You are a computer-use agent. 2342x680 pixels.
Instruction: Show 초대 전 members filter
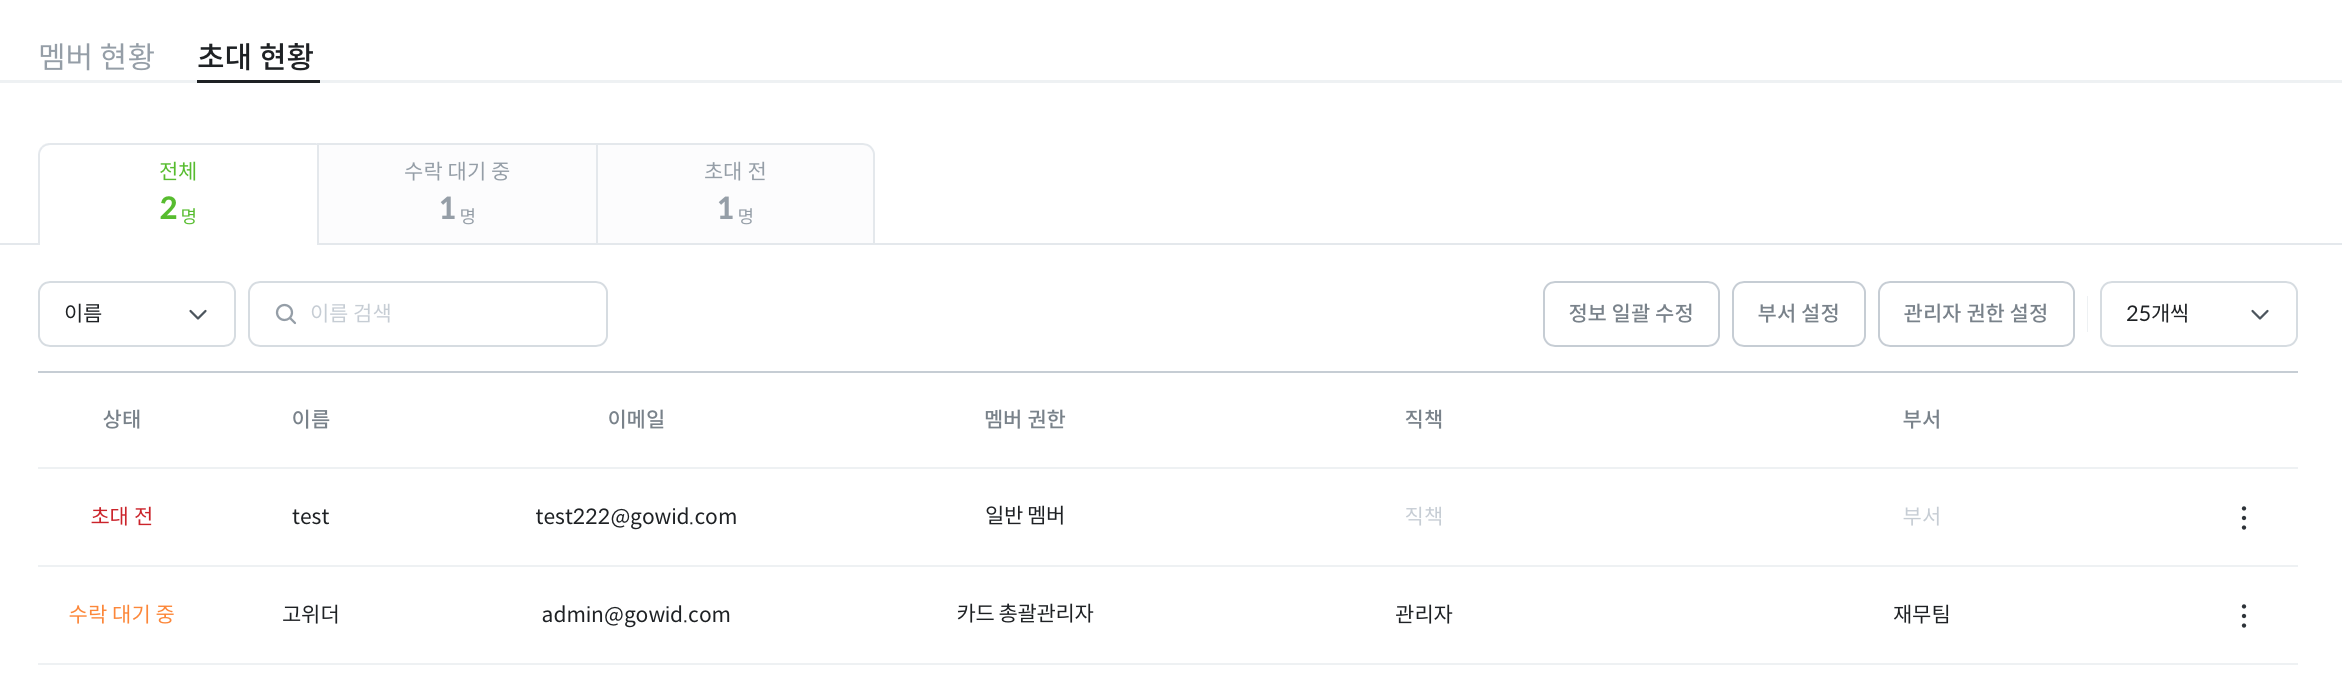pyautogui.click(x=735, y=194)
